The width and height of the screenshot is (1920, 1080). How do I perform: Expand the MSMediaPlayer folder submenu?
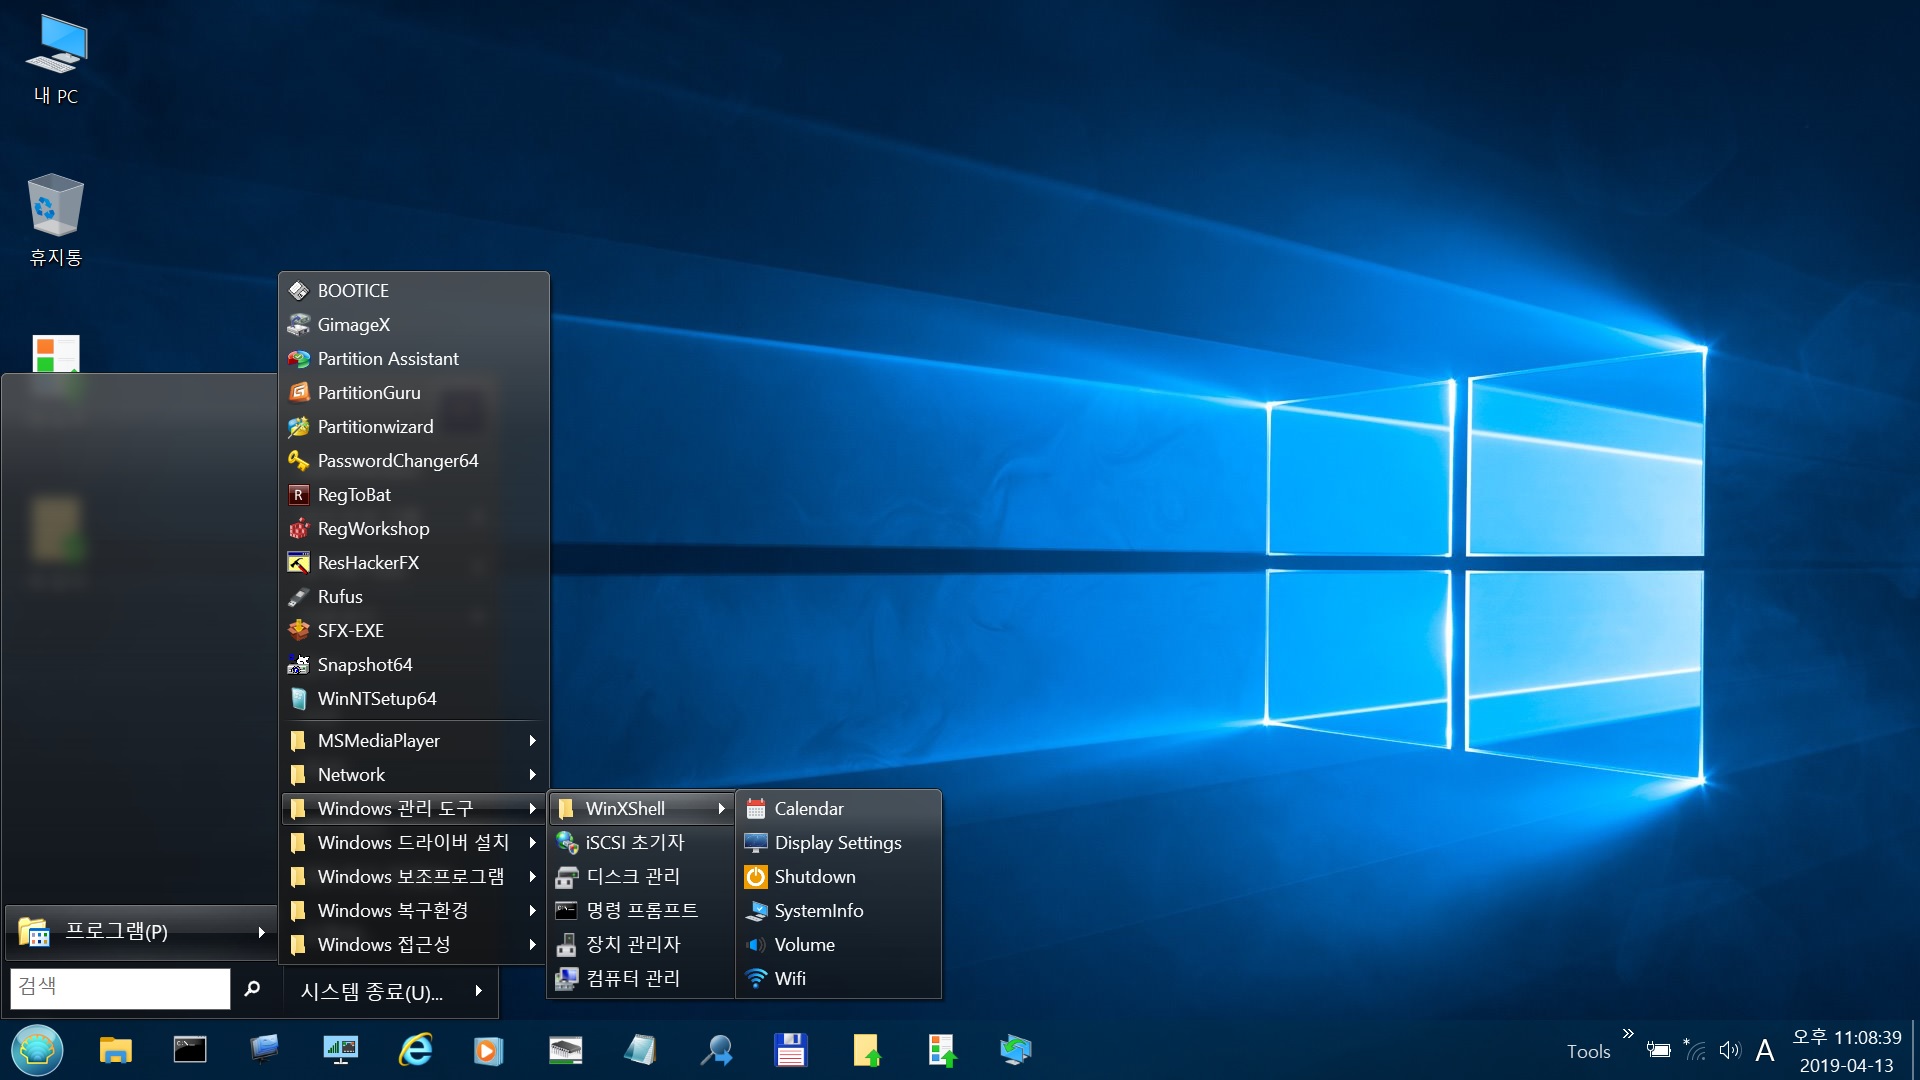414,740
